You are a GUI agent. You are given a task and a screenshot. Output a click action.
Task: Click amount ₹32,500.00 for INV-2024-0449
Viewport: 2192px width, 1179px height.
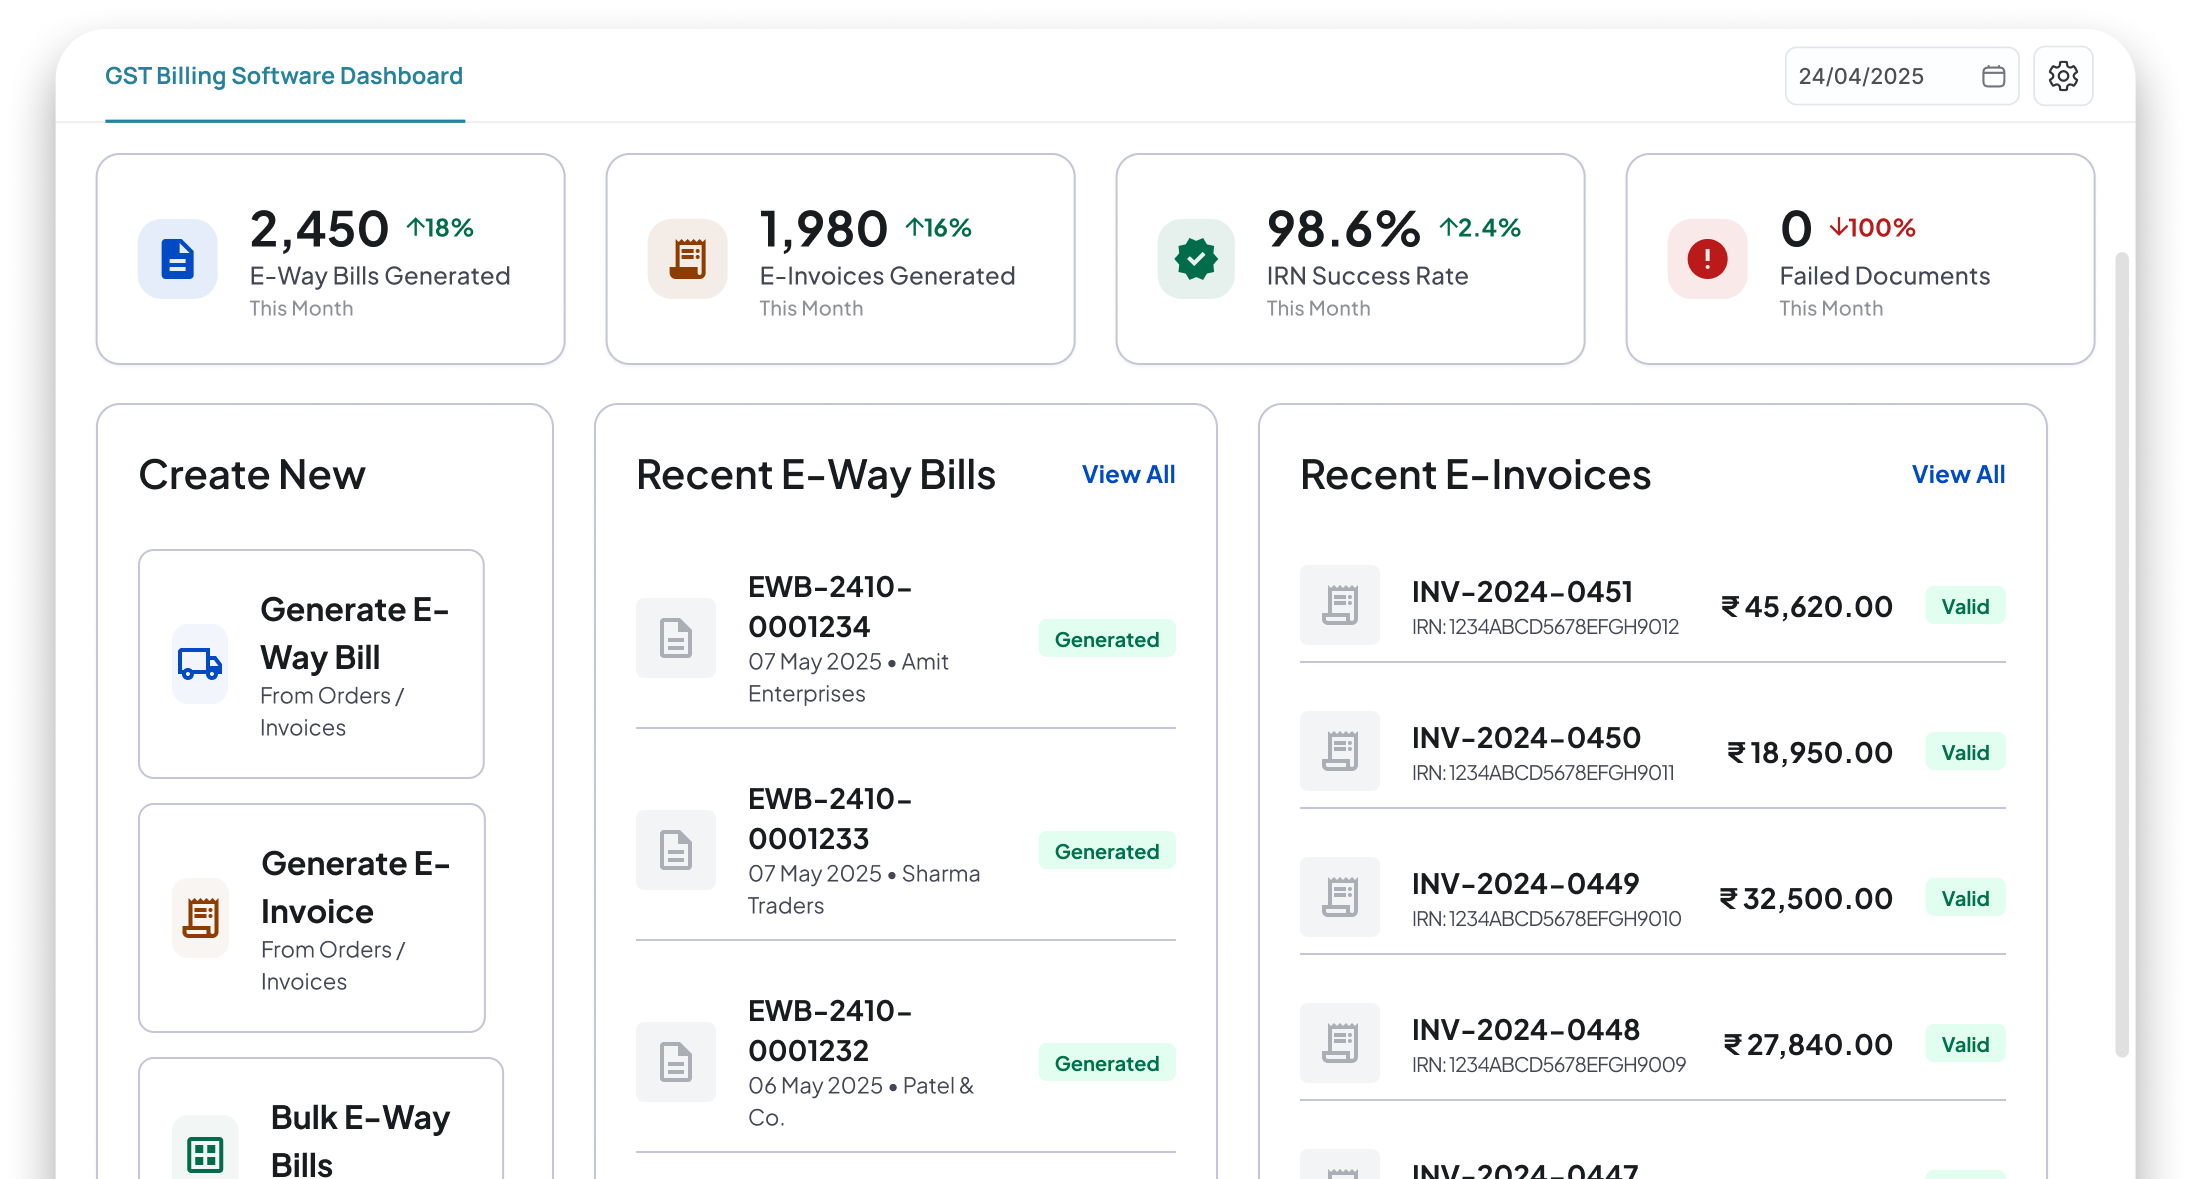(x=1806, y=898)
